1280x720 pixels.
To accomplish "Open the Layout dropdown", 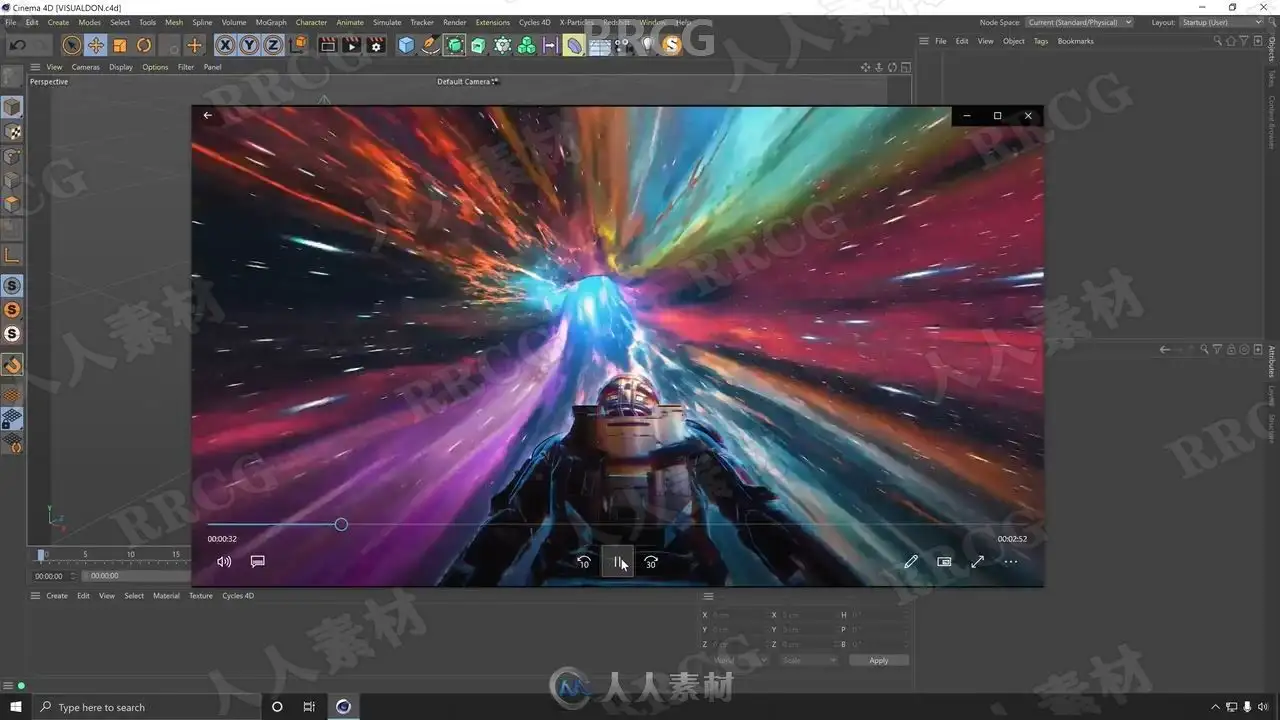I will click(x=1221, y=22).
